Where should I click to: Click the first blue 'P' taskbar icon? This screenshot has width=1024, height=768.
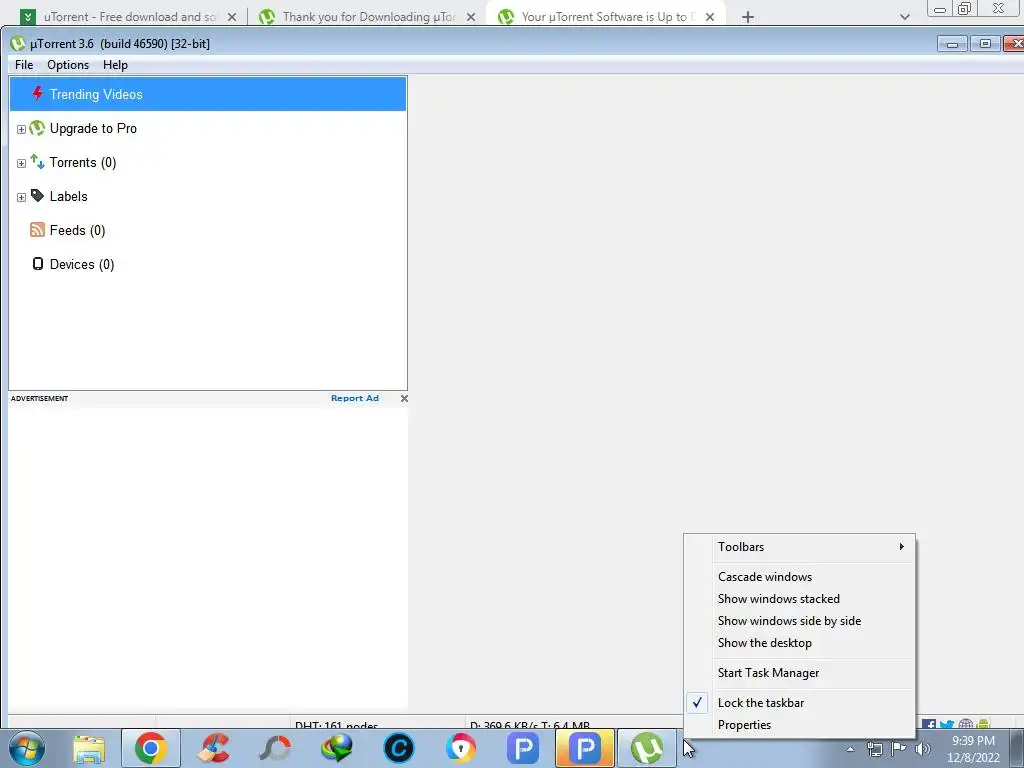[523, 748]
